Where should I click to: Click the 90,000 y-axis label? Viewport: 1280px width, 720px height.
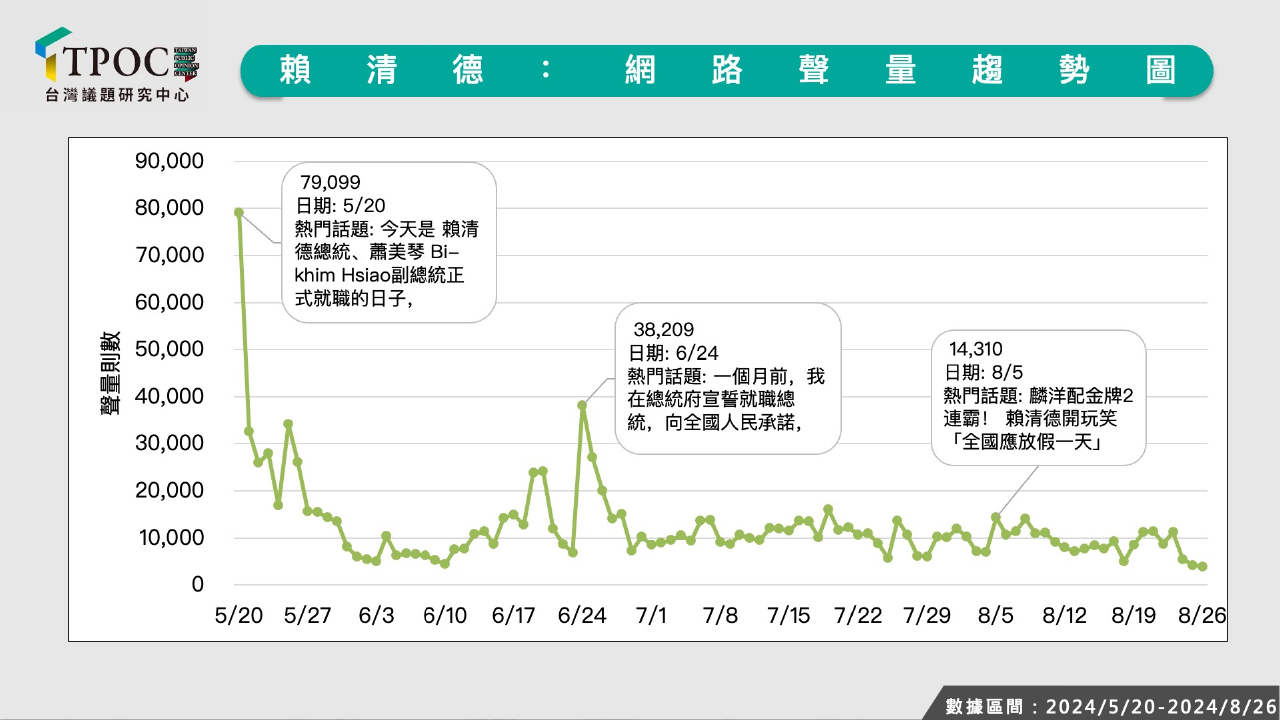click(167, 161)
